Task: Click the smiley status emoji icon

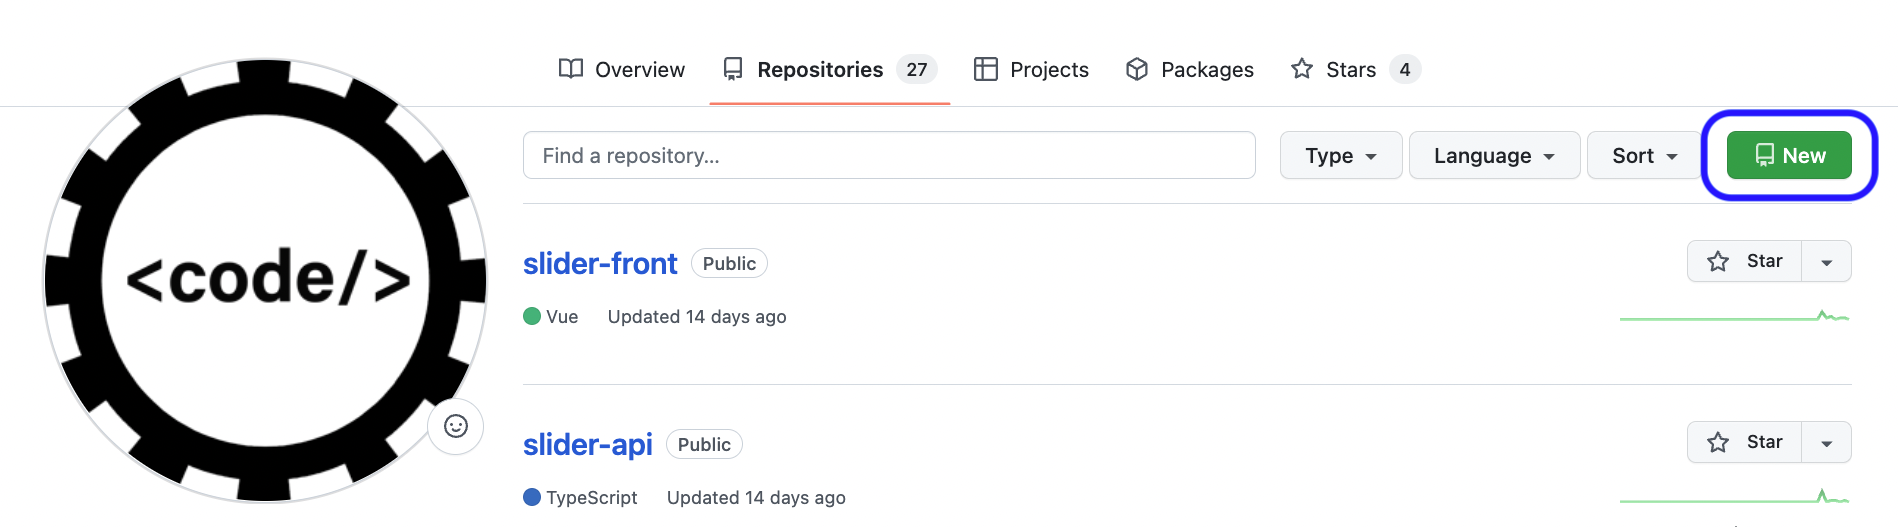Action: [x=456, y=427]
